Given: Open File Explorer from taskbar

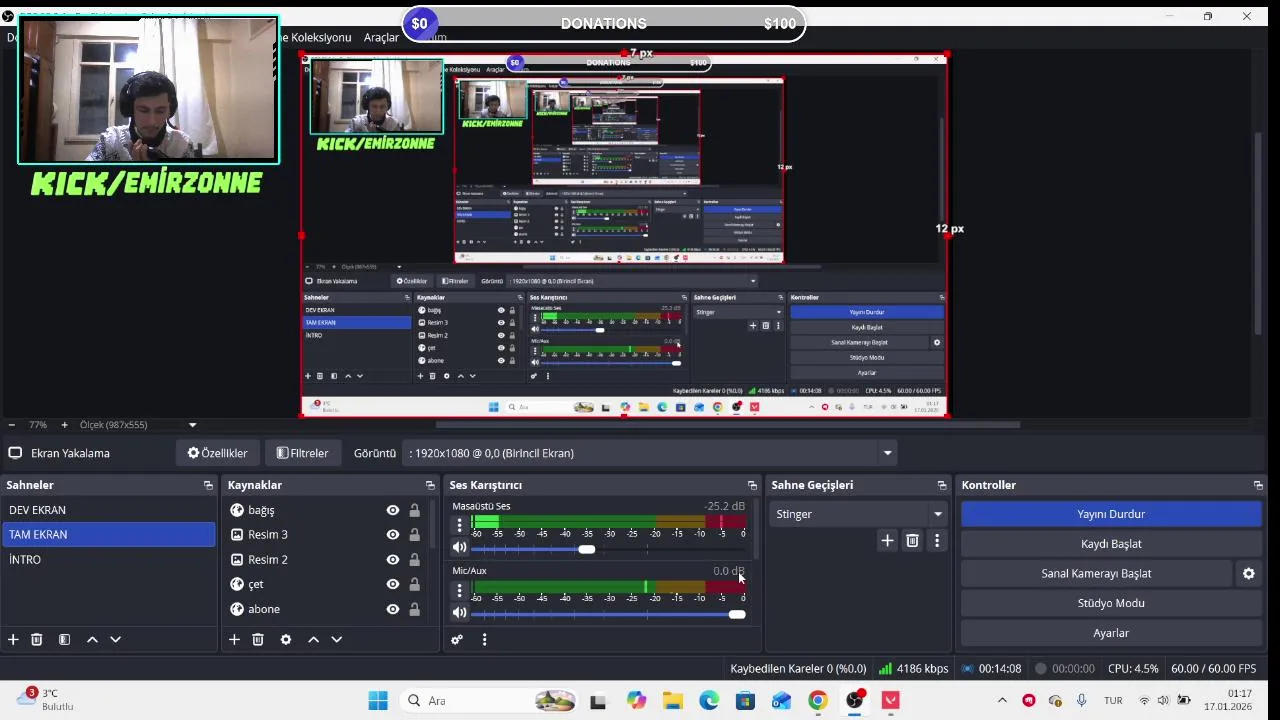Looking at the screenshot, I should (x=672, y=701).
